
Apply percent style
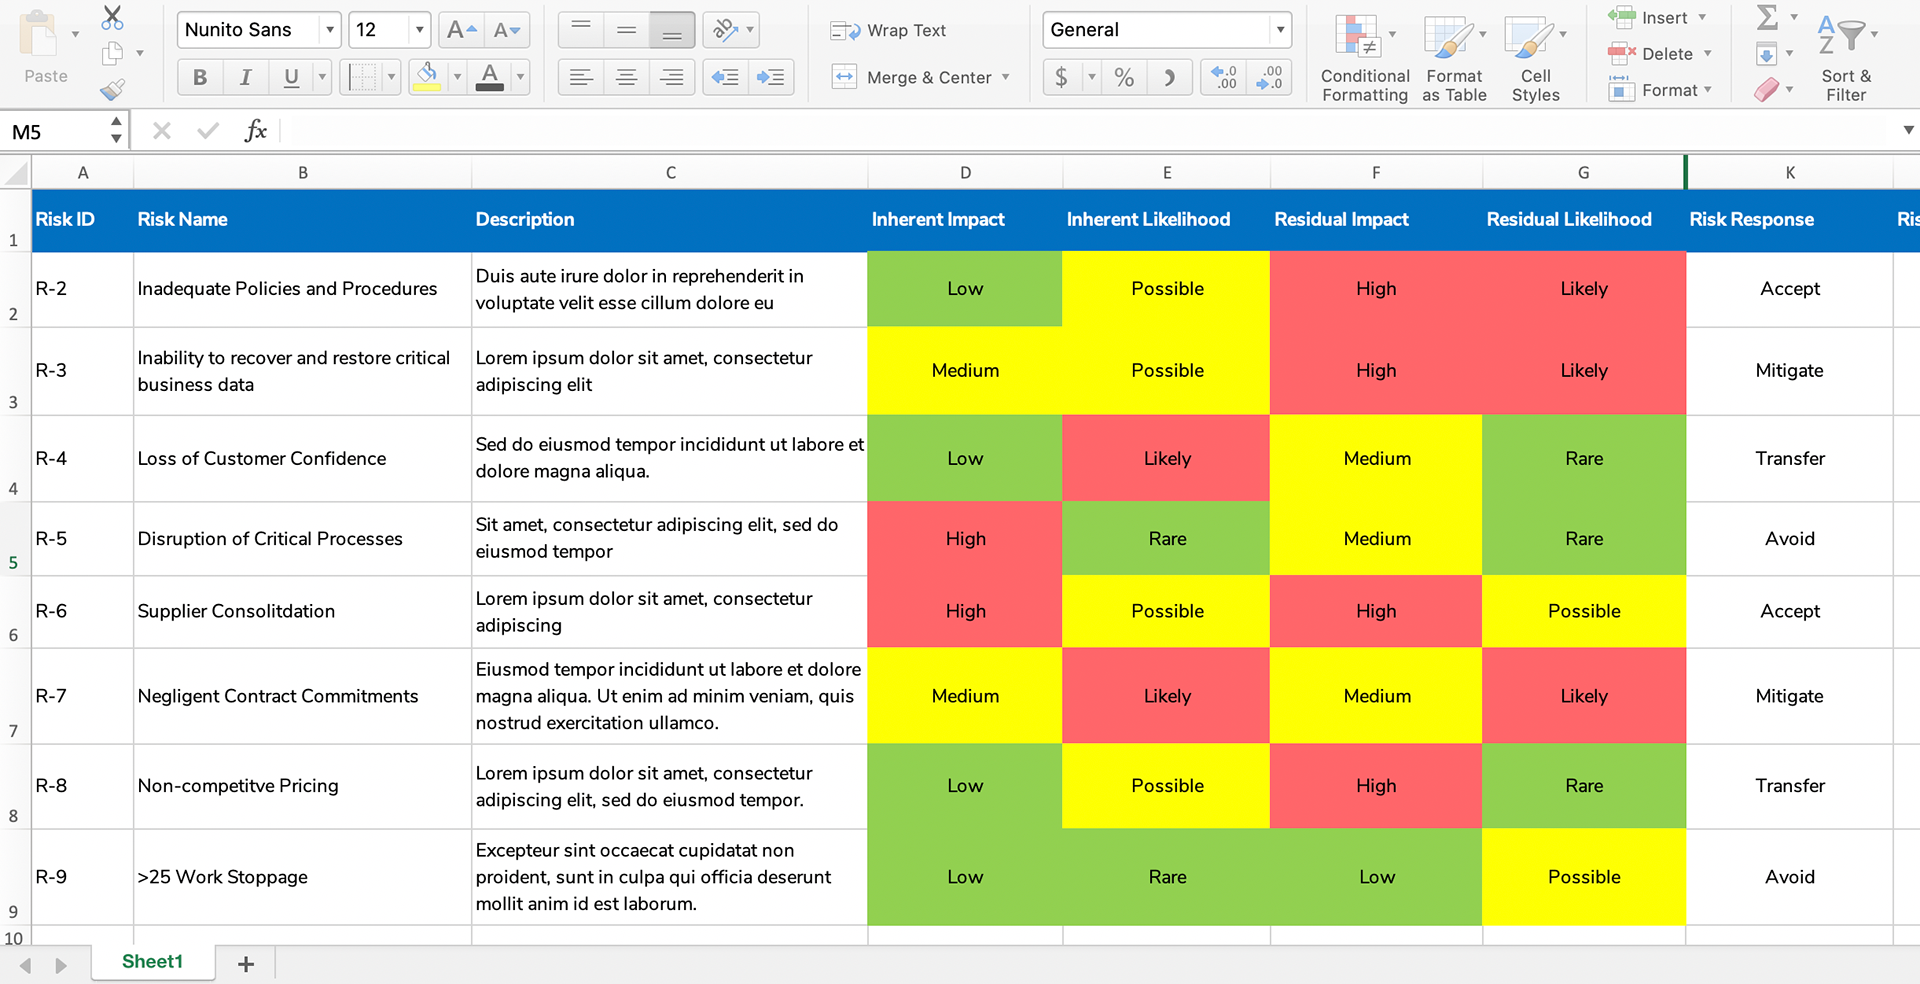(1124, 77)
